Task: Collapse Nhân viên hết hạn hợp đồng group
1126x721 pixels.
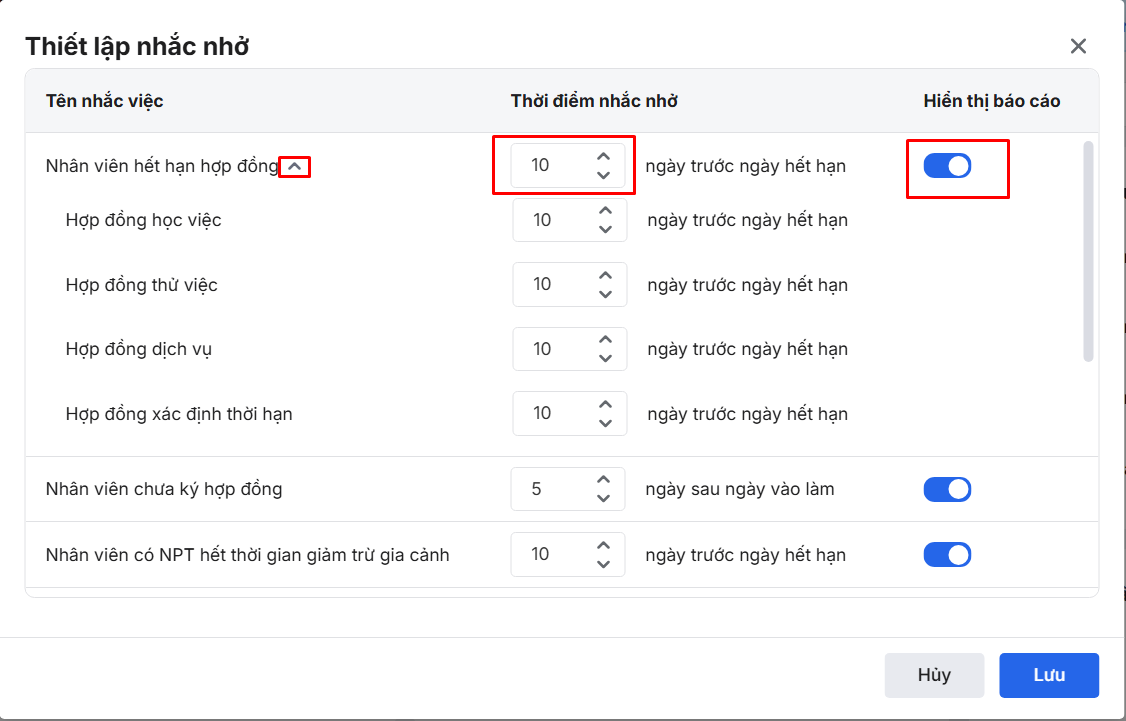Action: 294,167
